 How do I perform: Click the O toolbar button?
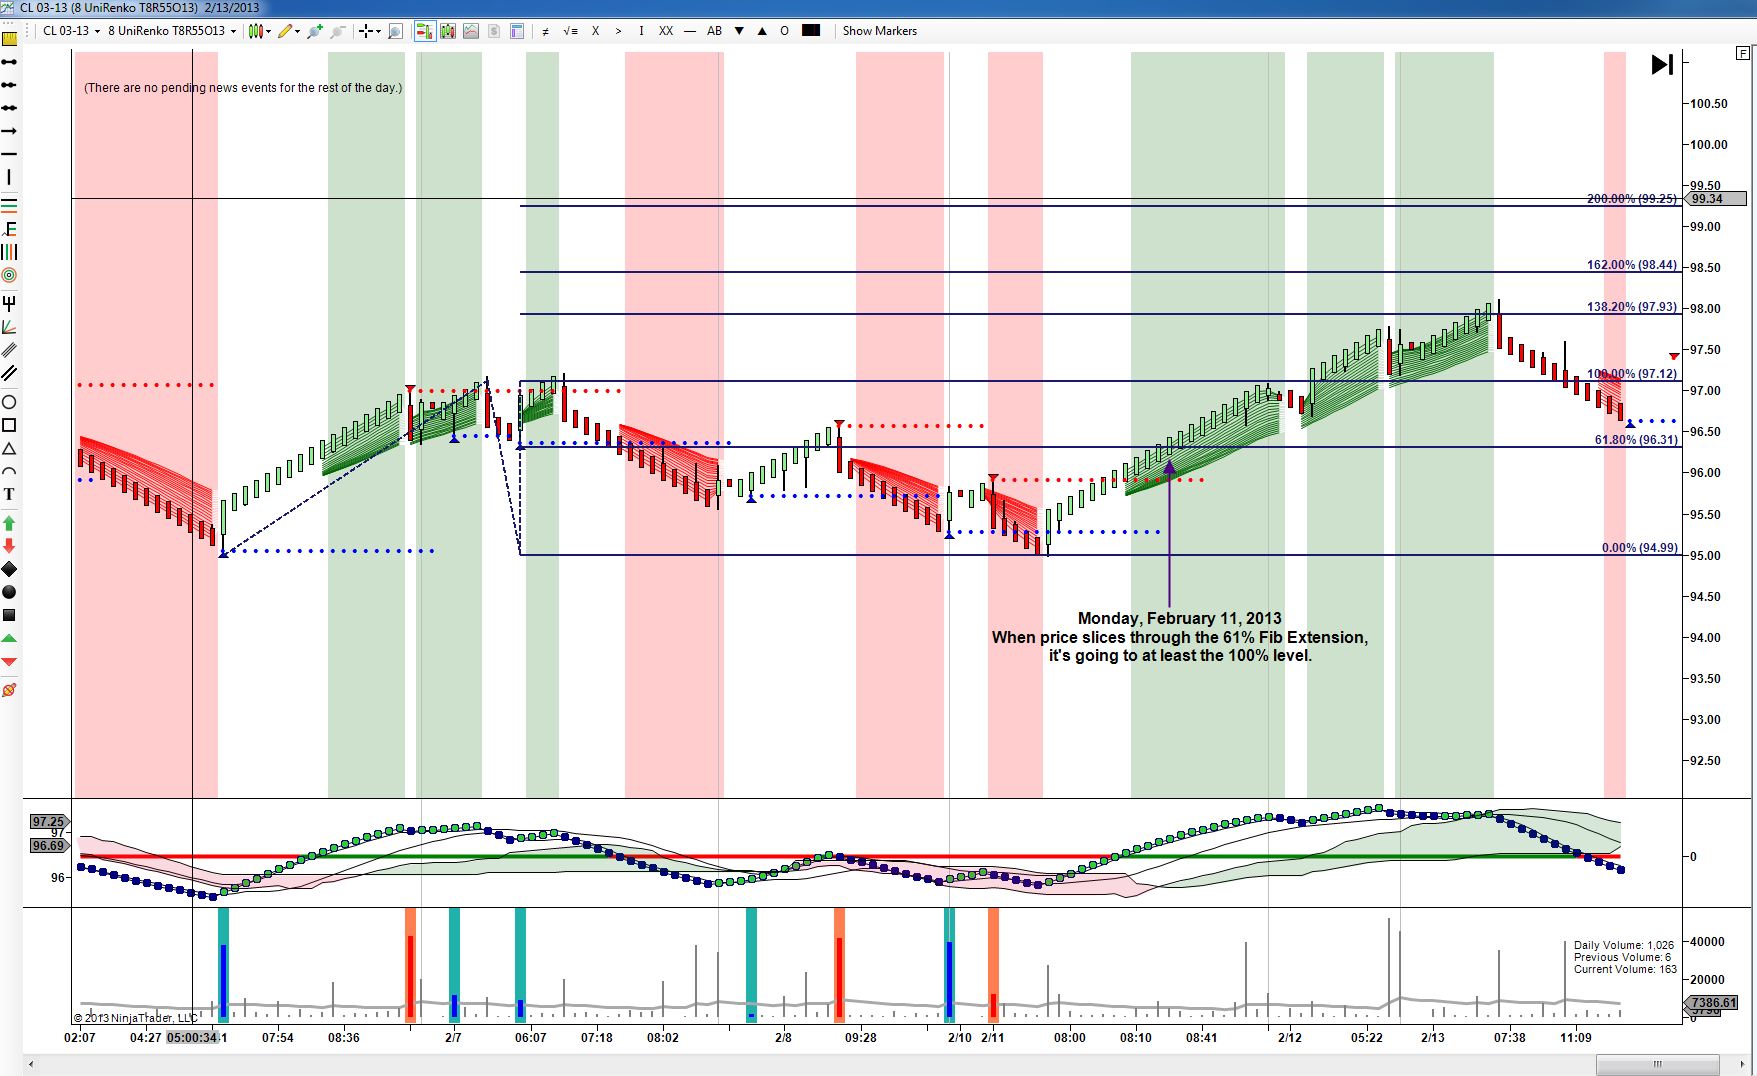click(x=784, y=31)
